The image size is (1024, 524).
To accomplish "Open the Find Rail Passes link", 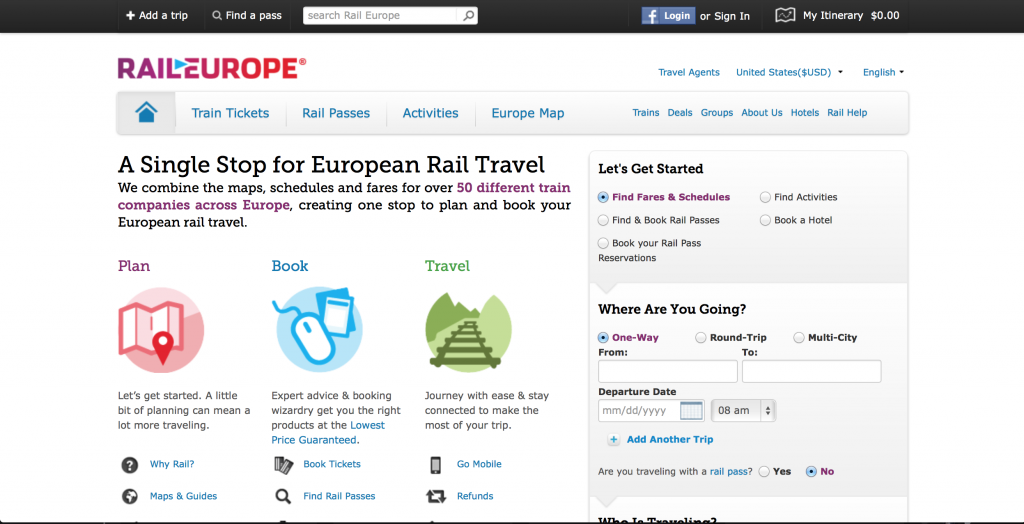I will 339,497.
